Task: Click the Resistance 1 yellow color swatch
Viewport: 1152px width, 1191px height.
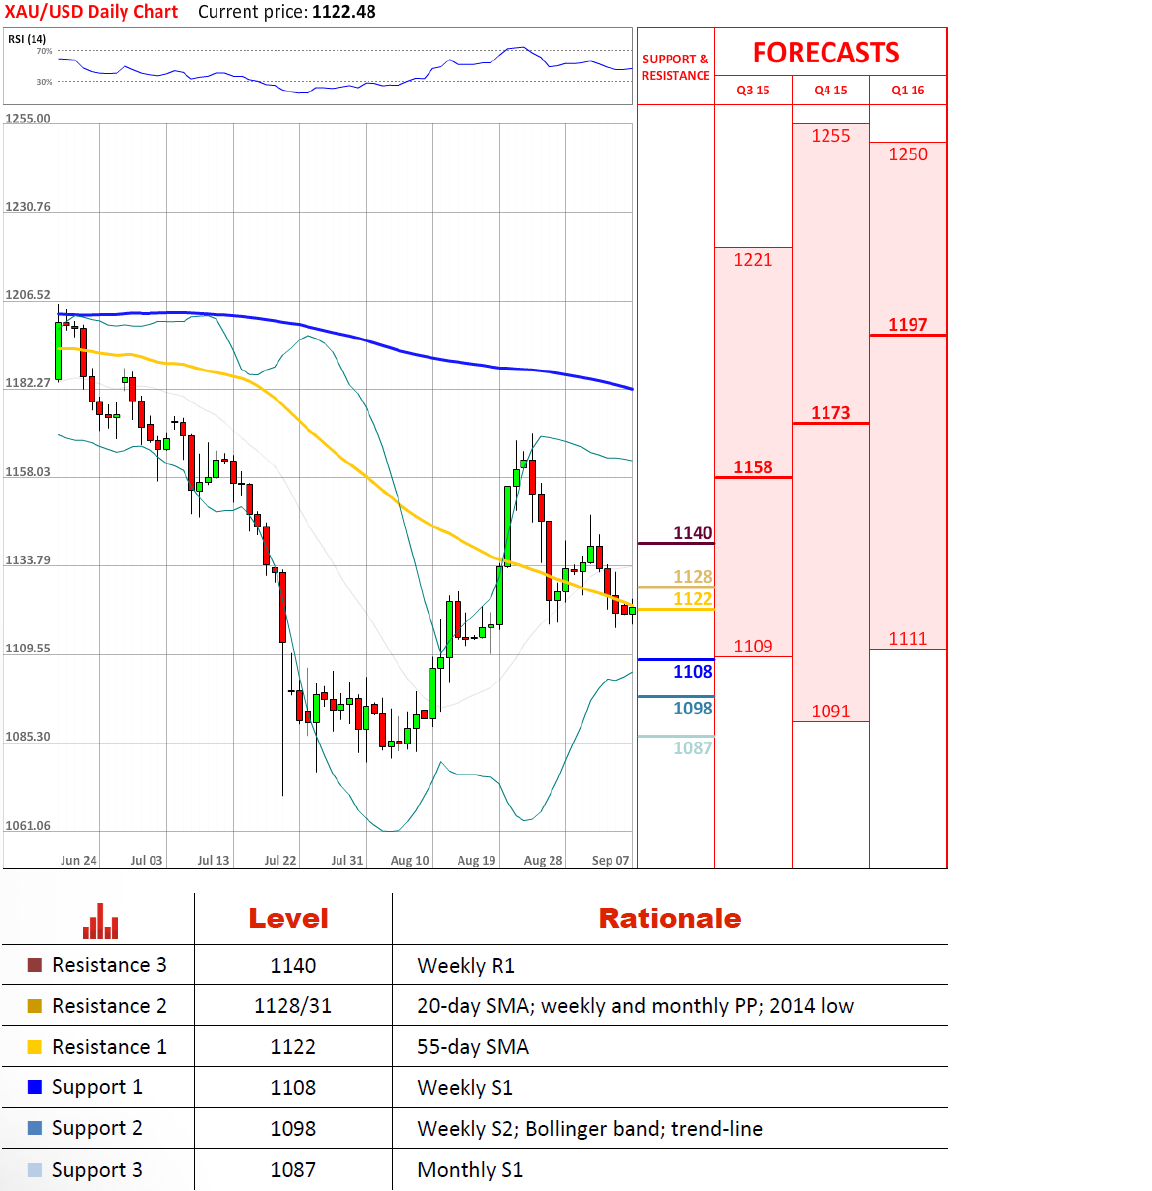Action: (x=34, y=1047)
